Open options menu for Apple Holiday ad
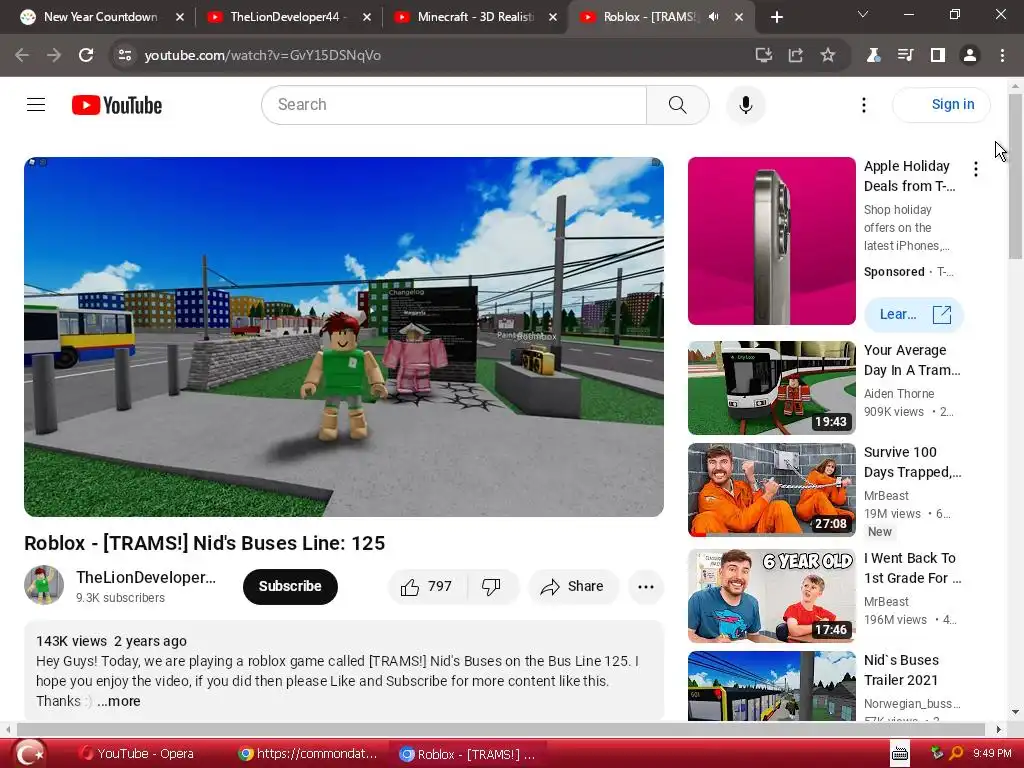The width and height of the screenshot is (1024, 768). (x=976, y=169)
